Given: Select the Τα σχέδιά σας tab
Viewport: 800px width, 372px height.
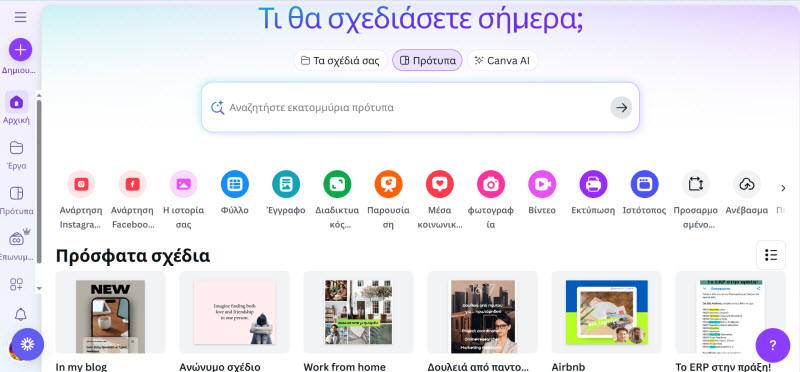Looking at the screenshot, I should [x=340, y=61].
